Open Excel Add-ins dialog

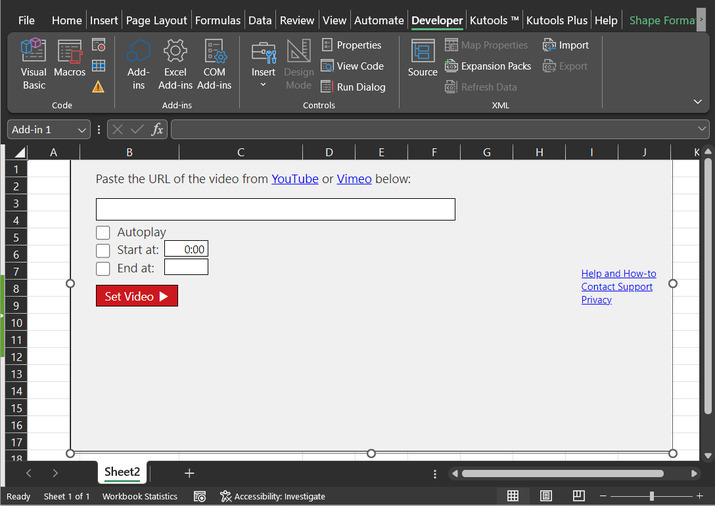coord(175,63)
